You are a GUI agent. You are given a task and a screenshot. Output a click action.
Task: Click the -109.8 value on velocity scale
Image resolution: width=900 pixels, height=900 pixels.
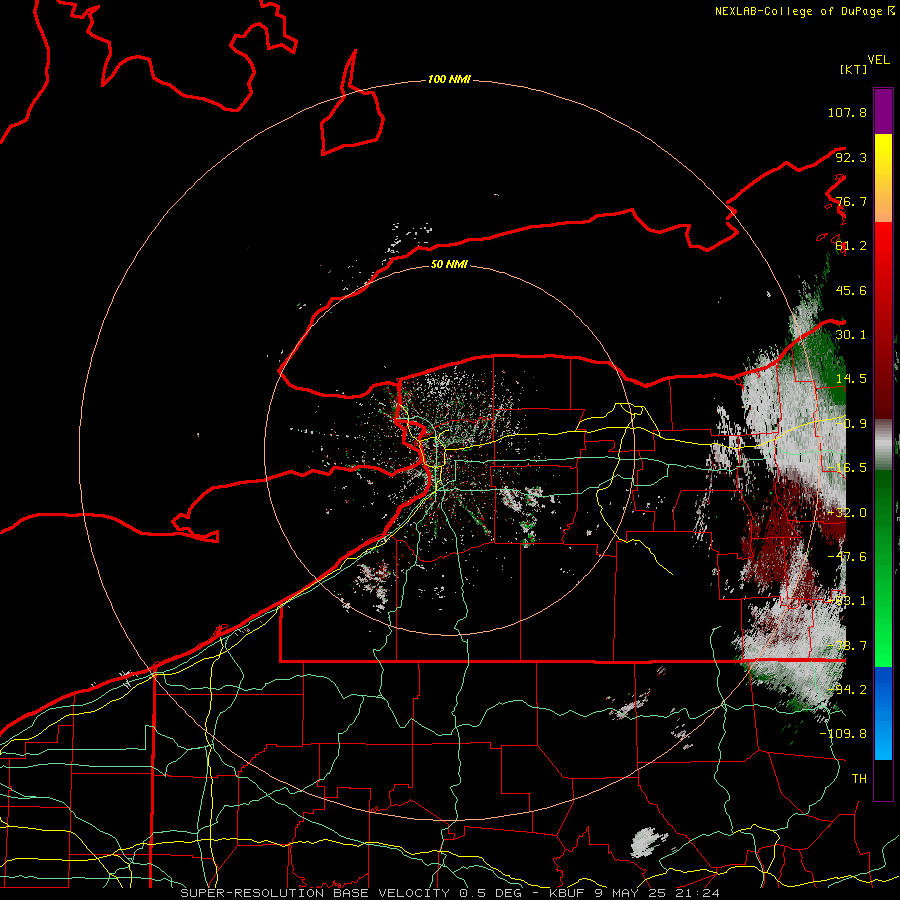[x=843, y=734]
